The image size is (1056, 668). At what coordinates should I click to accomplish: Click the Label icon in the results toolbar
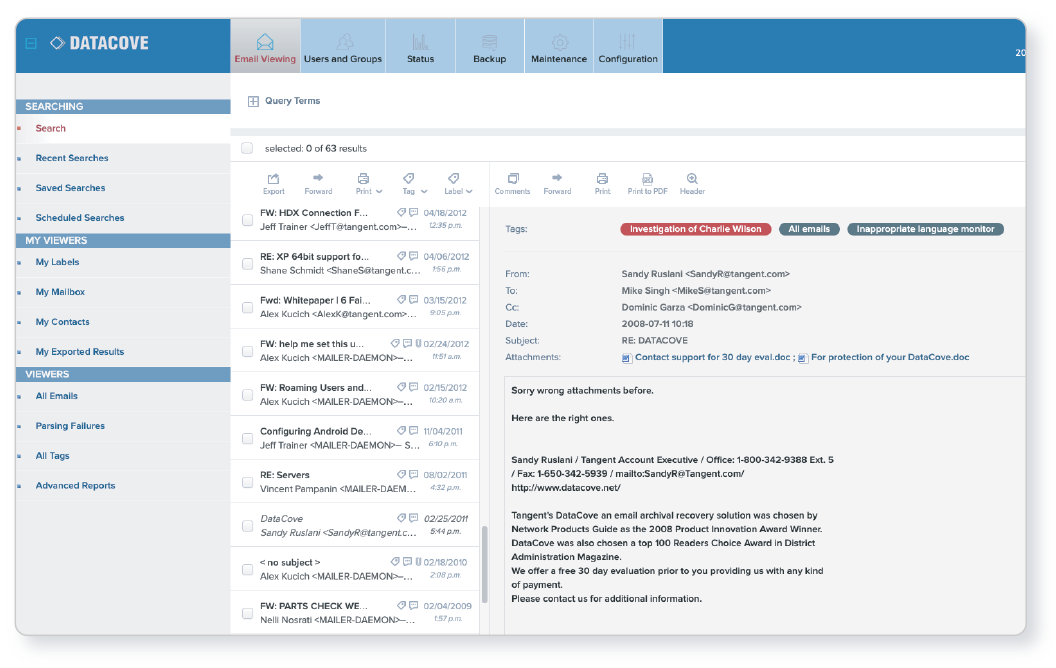[x=453, y=178]
